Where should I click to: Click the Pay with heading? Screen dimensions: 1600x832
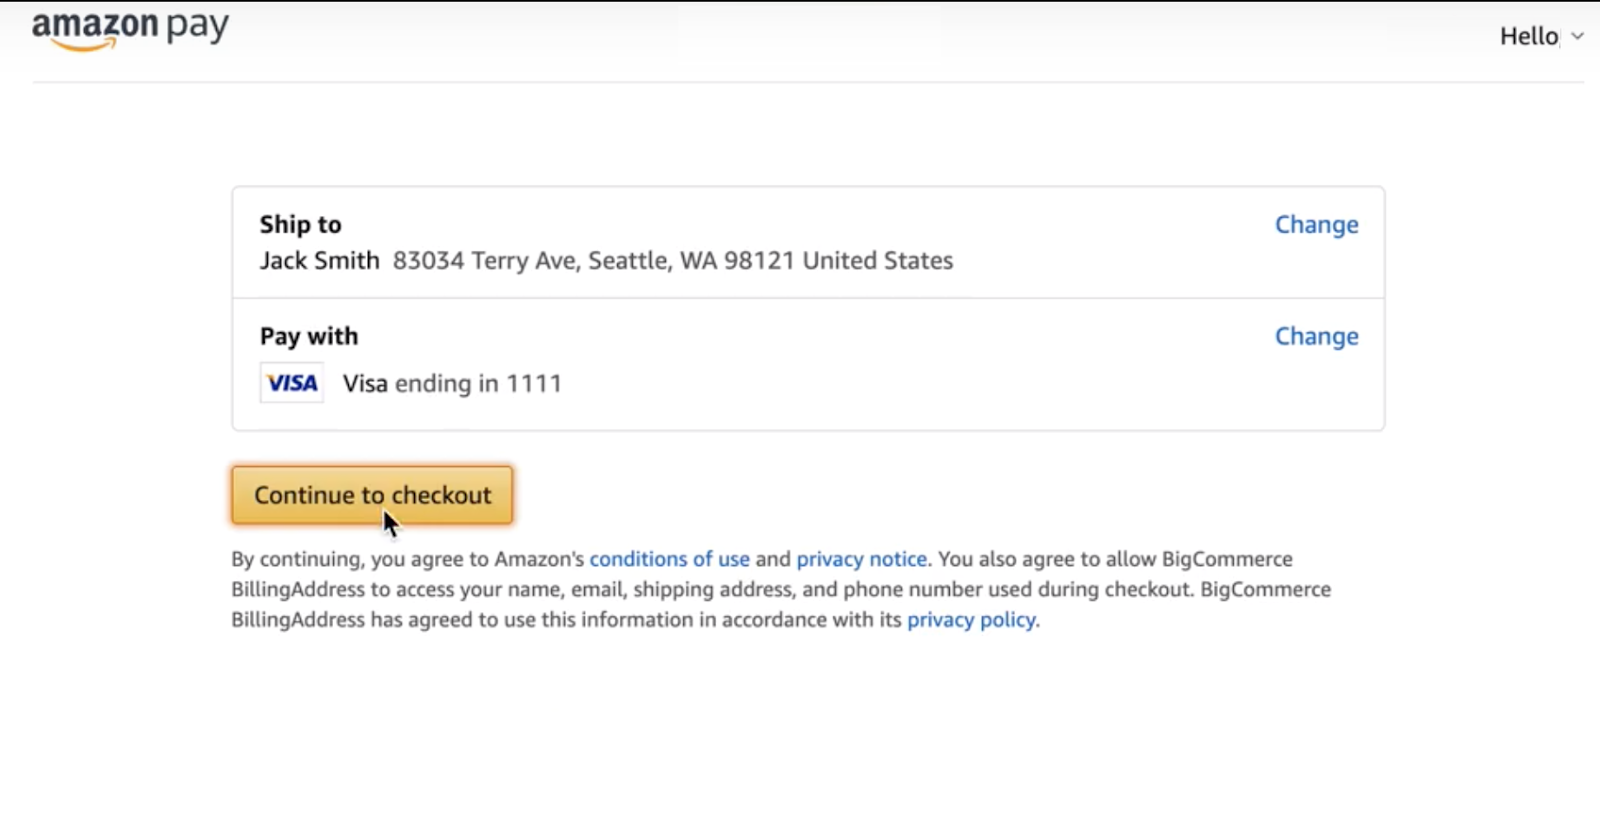tap(308, 336)
